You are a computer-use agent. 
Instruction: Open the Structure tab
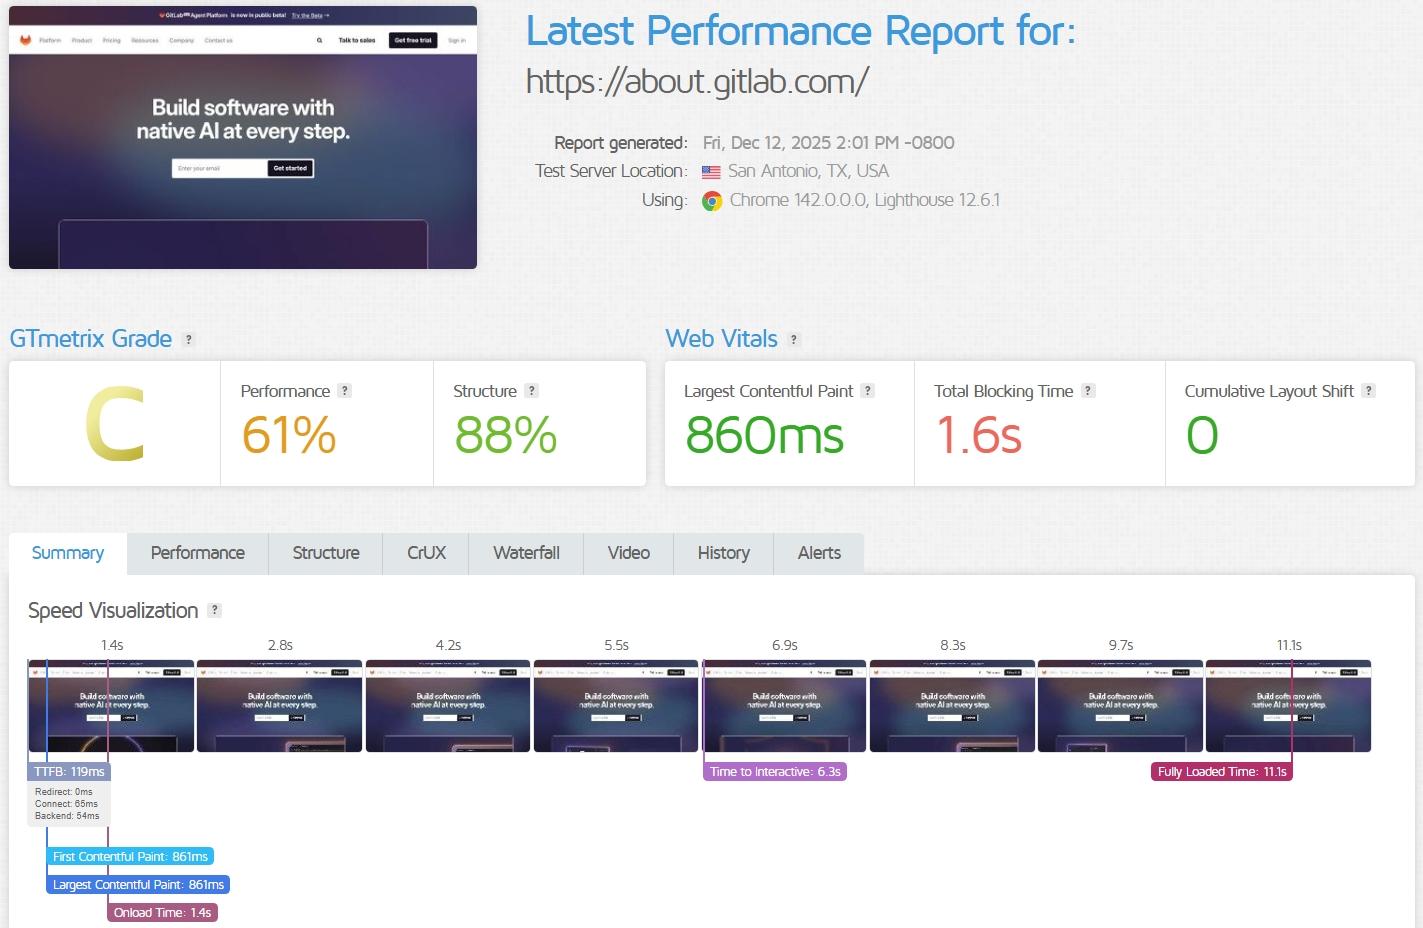coord(326,553)
